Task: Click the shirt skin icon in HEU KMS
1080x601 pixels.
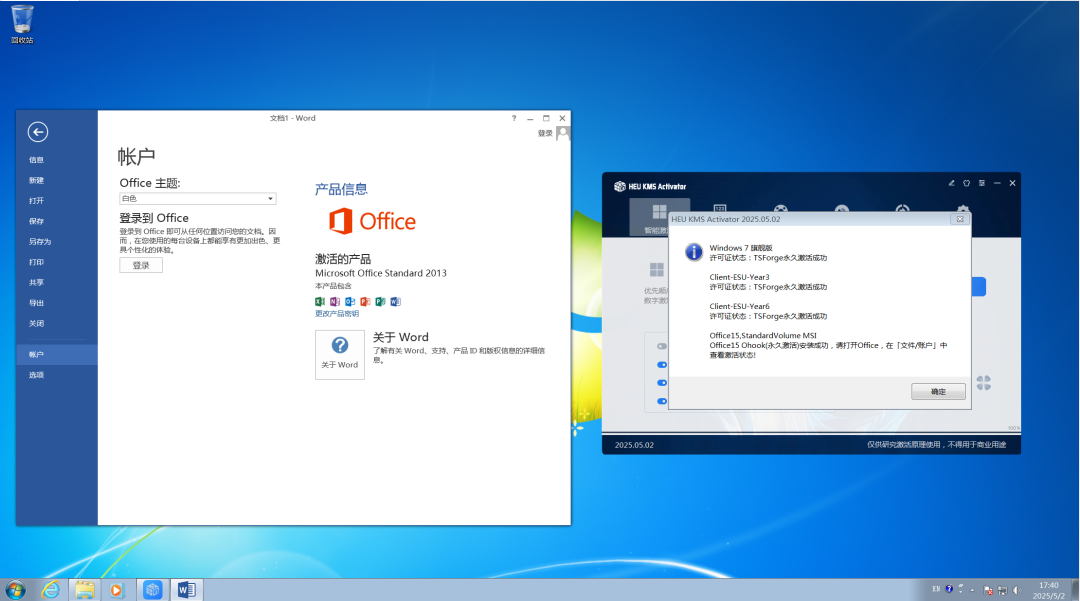Action: (966, 183)
